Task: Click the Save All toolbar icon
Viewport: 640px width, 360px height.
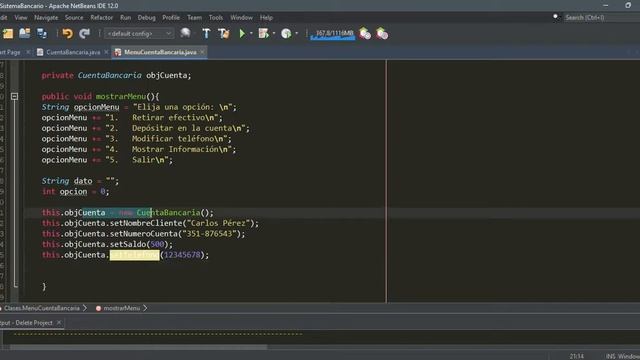Action: (x=42, y=33)
